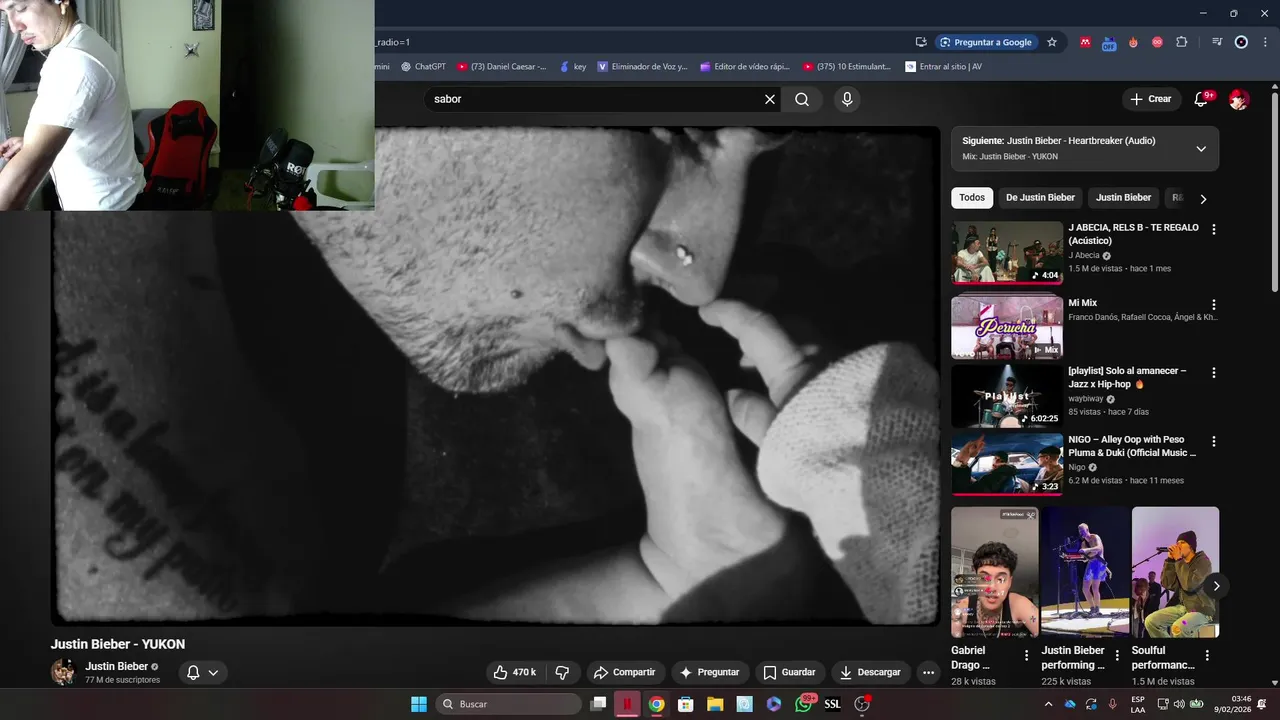Click the Crear button

1151,99
